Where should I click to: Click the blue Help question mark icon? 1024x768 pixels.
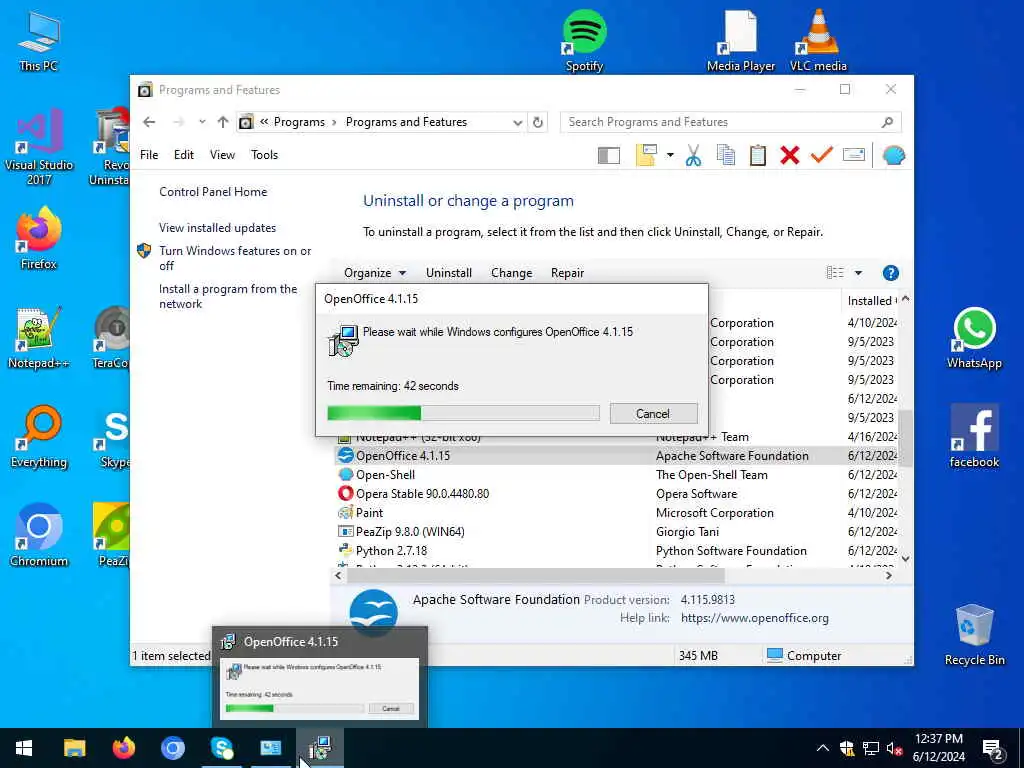(890, 273)
